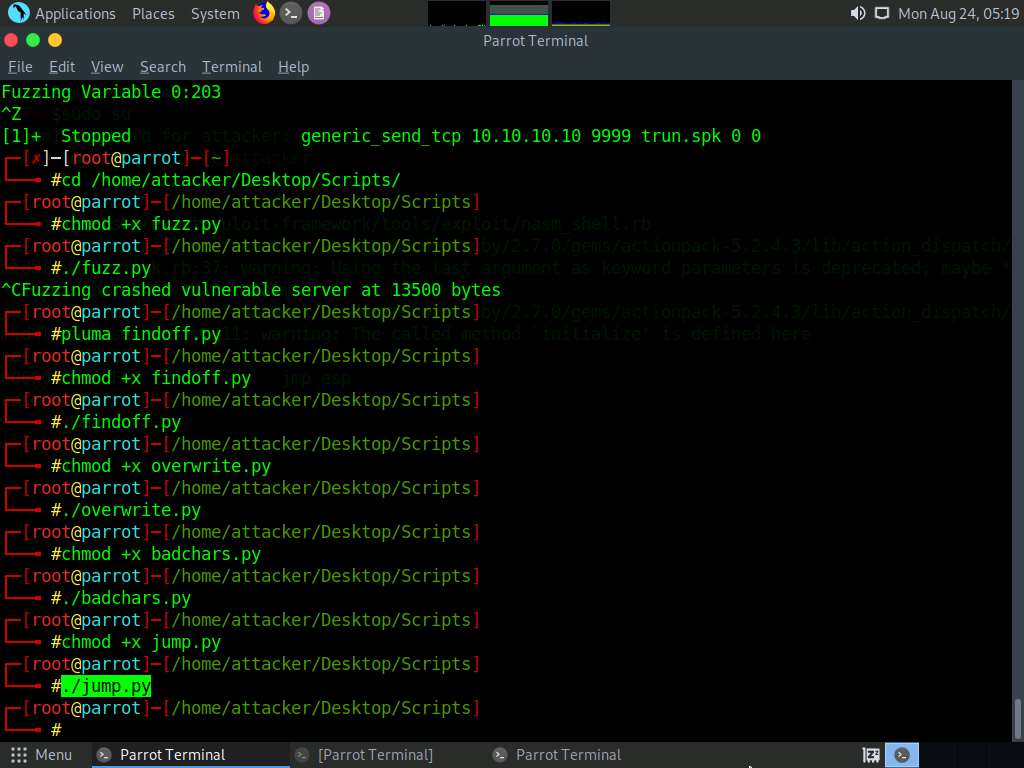Click the clock showing Mon Aug 24, 05:19
Image resolution: width=1024 pixels, height=768 pixels.
coord(958,14)
